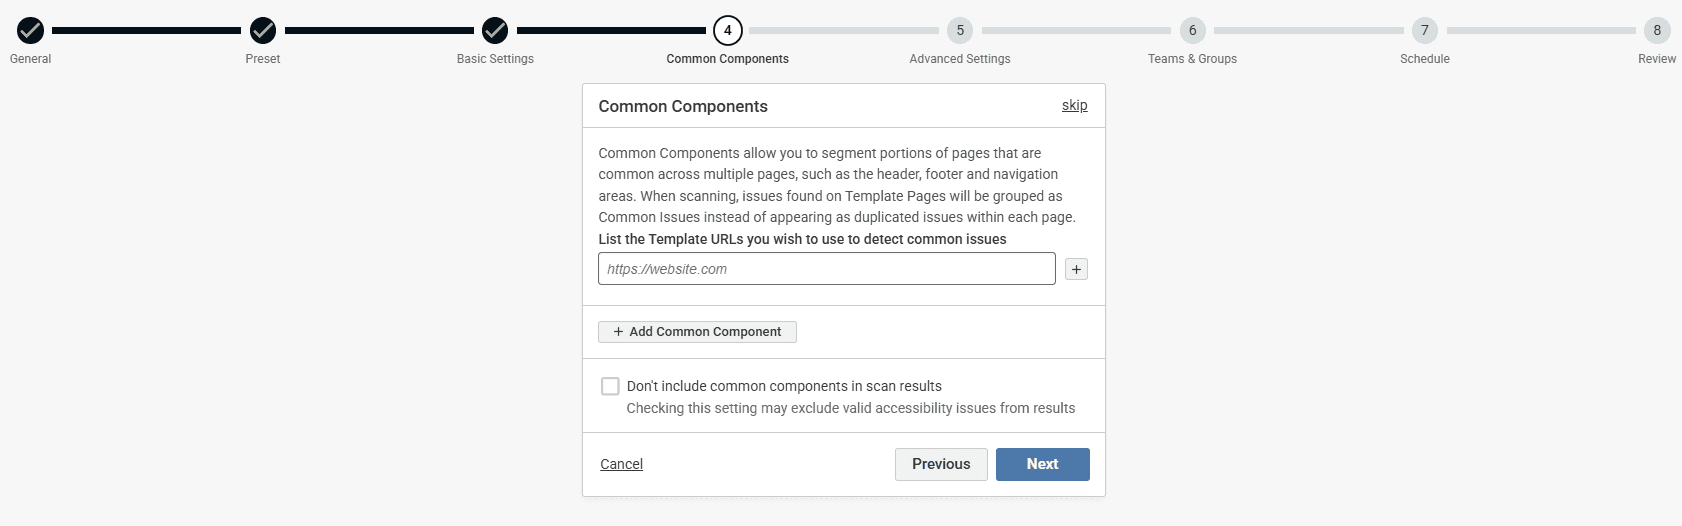The height and width of the screenshot is (526, 1682).
Task: Click the completed Preset step checkmark icon
Action: pyautogui.click(x=263, y=31)
